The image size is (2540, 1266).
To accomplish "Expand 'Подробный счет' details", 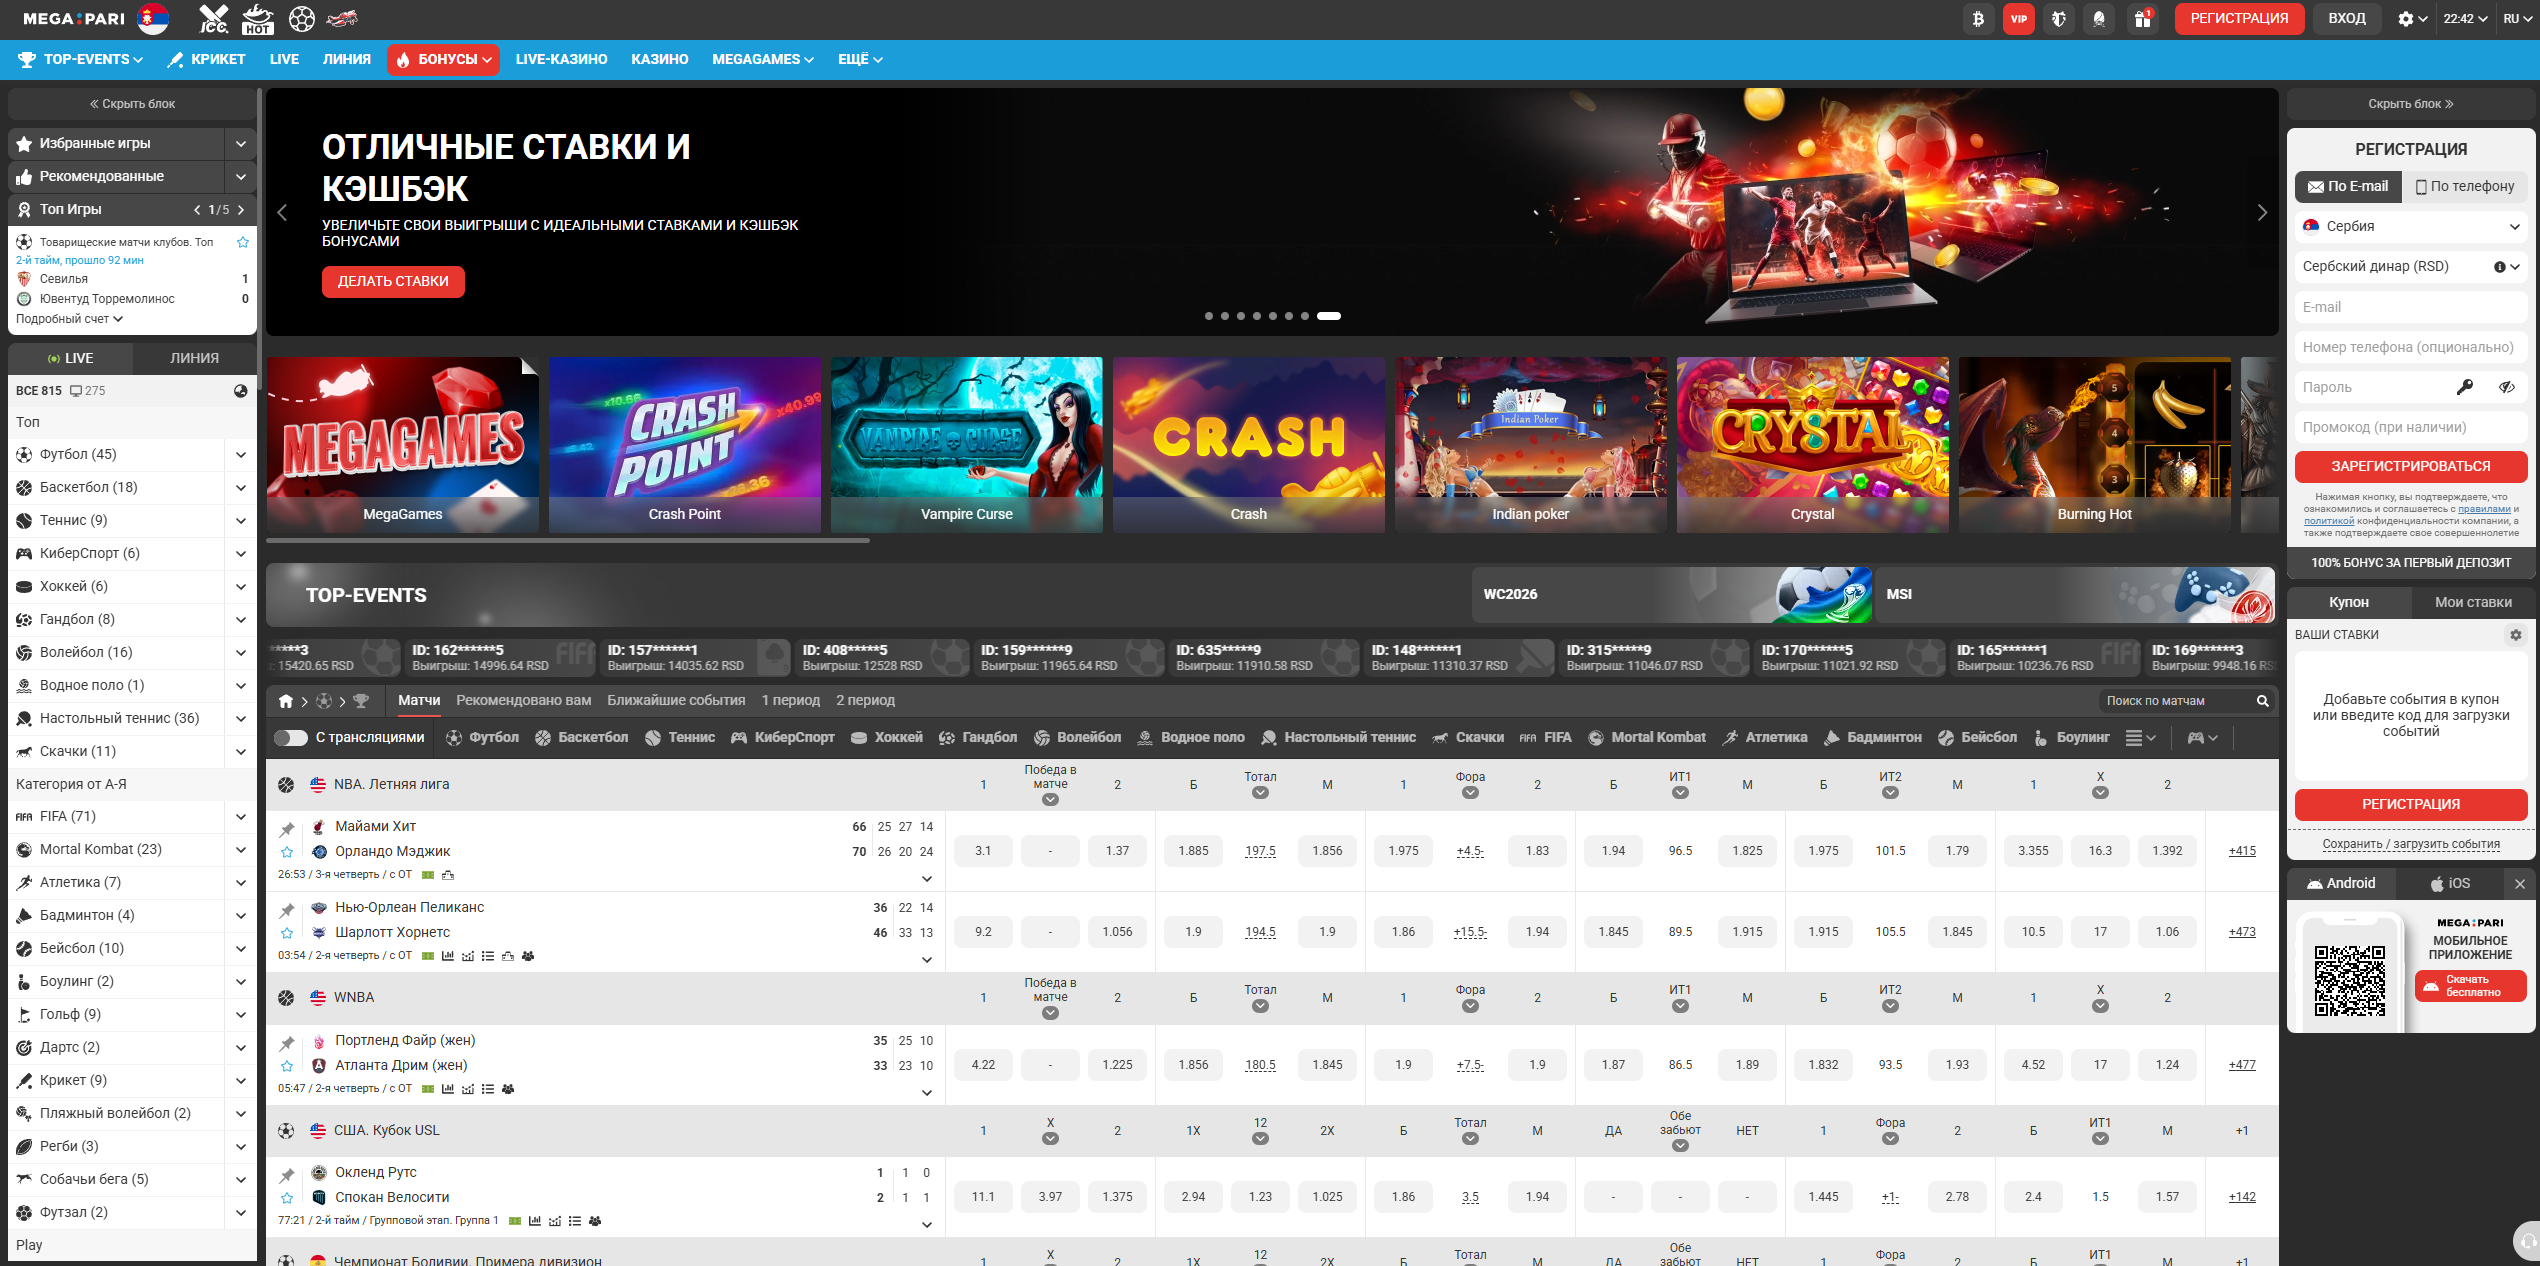I will pyautogui.click(x=69, y=319).
